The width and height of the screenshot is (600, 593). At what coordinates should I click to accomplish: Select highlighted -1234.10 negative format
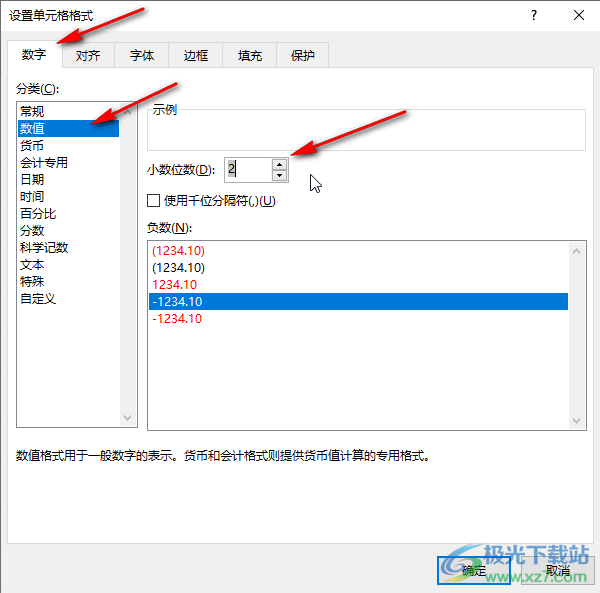(358, 301)
